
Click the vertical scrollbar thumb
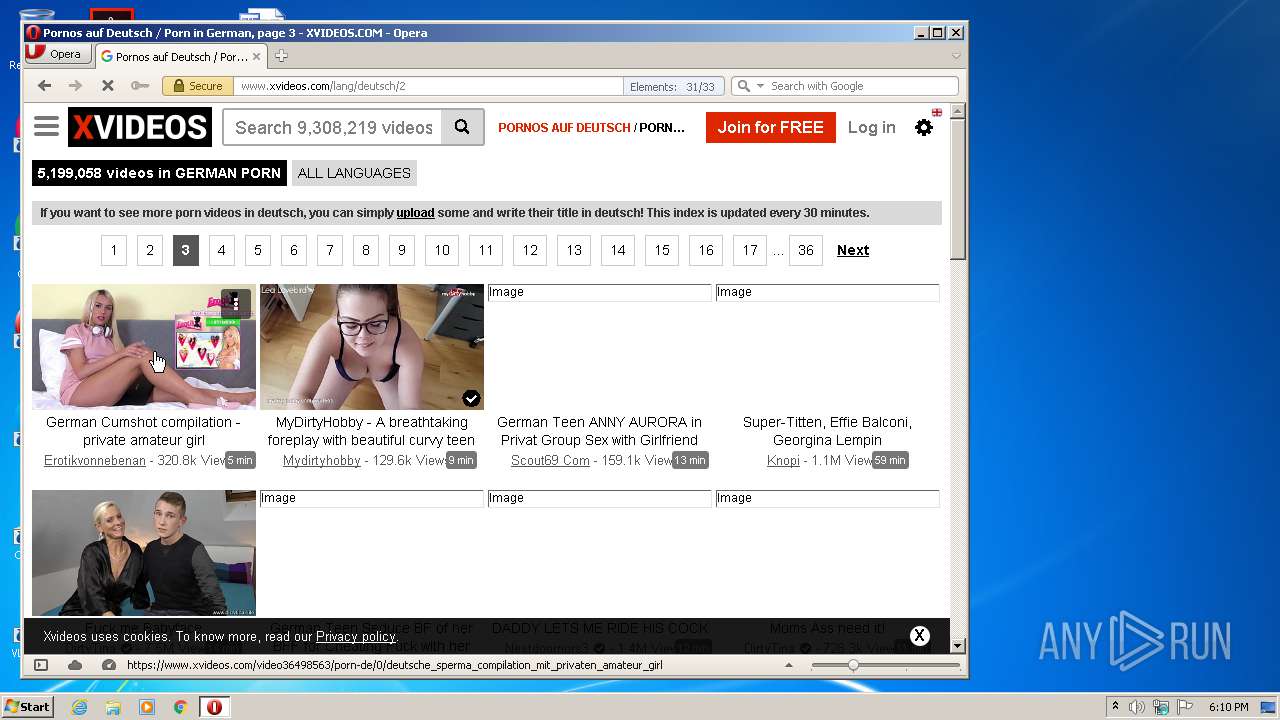[957, 190]
